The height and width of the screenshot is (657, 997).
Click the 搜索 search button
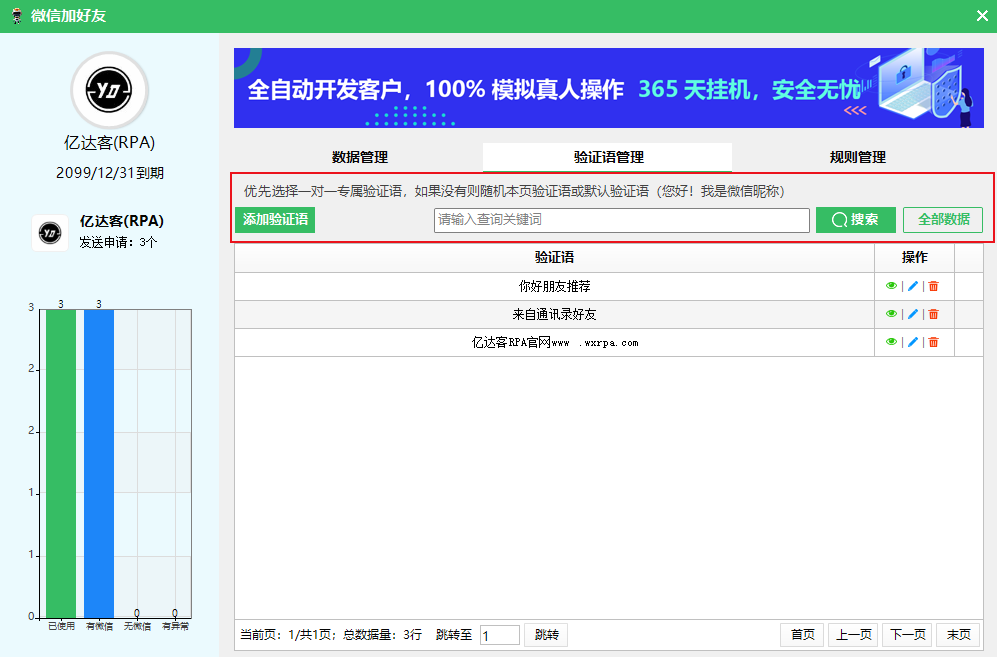[x=855, y=220]
